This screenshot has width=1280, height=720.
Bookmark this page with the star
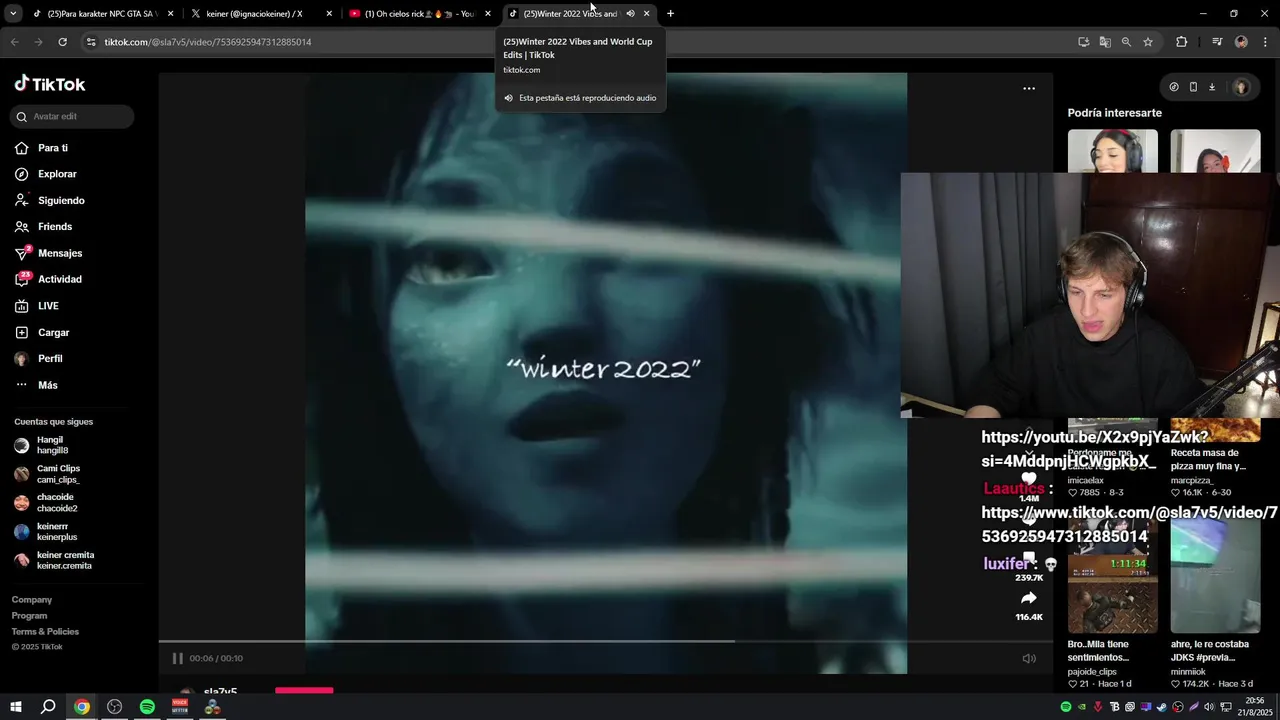tap(1148, 42)
